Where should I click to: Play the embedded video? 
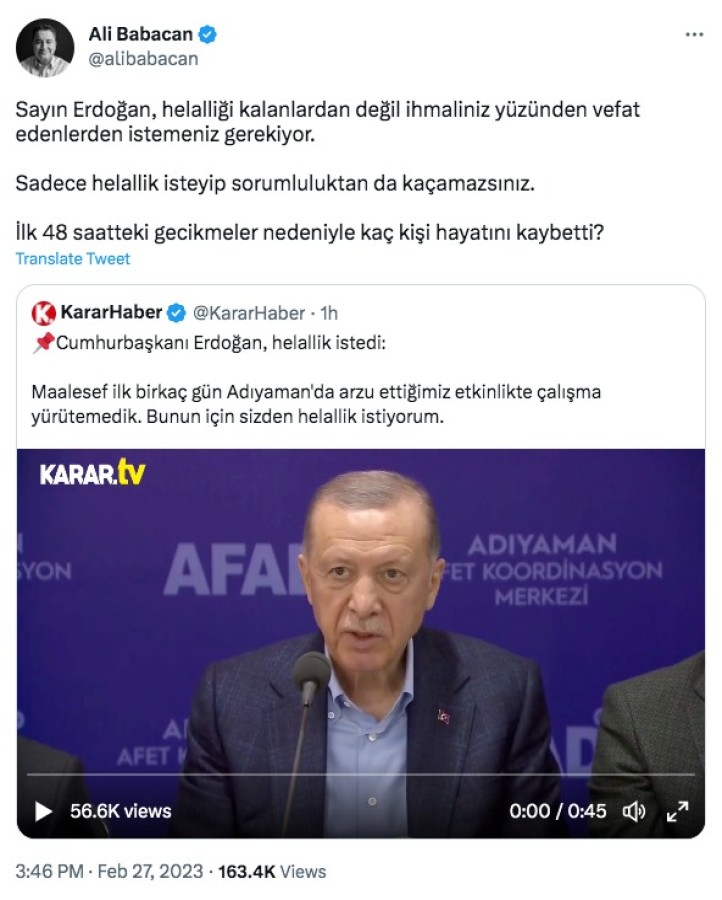tap(43, 811)
